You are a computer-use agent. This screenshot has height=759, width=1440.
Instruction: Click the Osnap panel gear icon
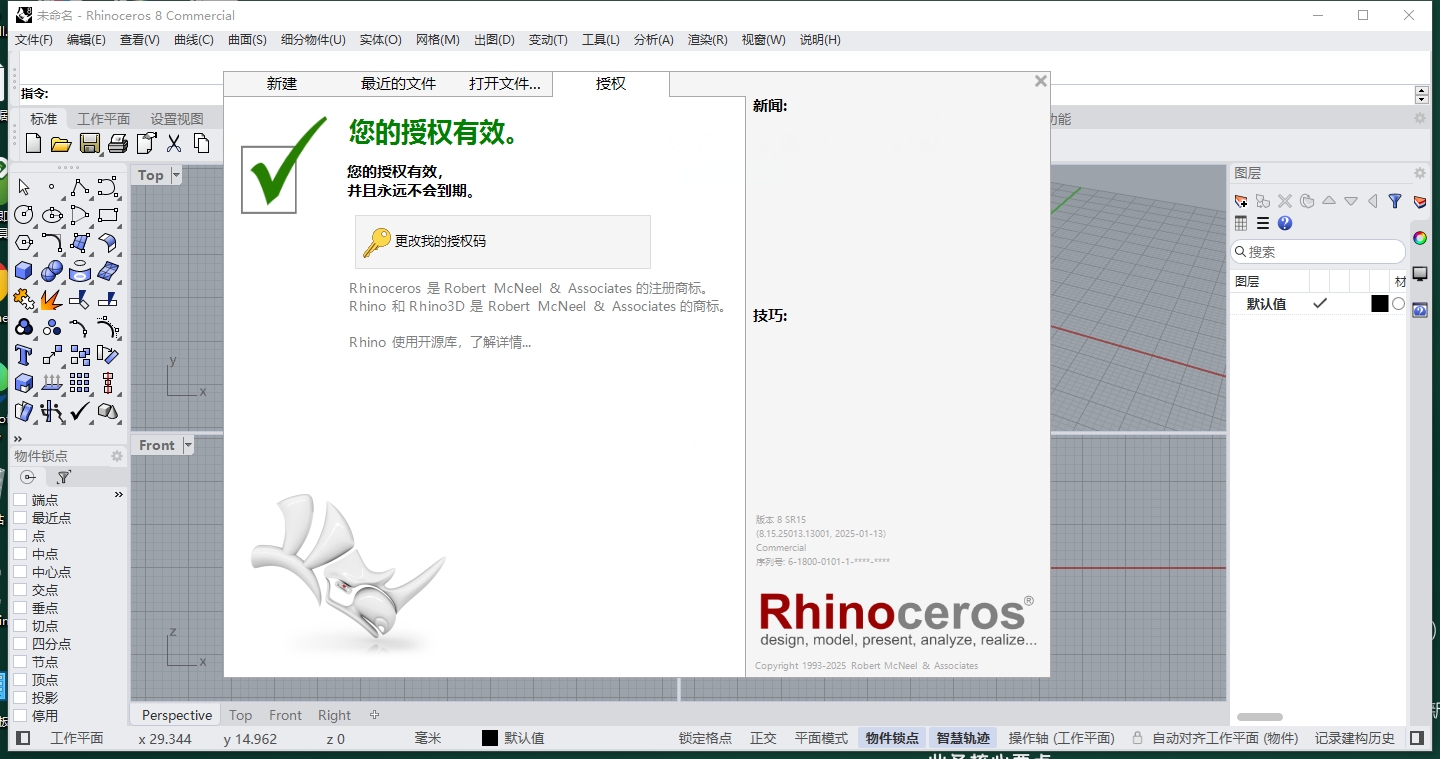117,456
